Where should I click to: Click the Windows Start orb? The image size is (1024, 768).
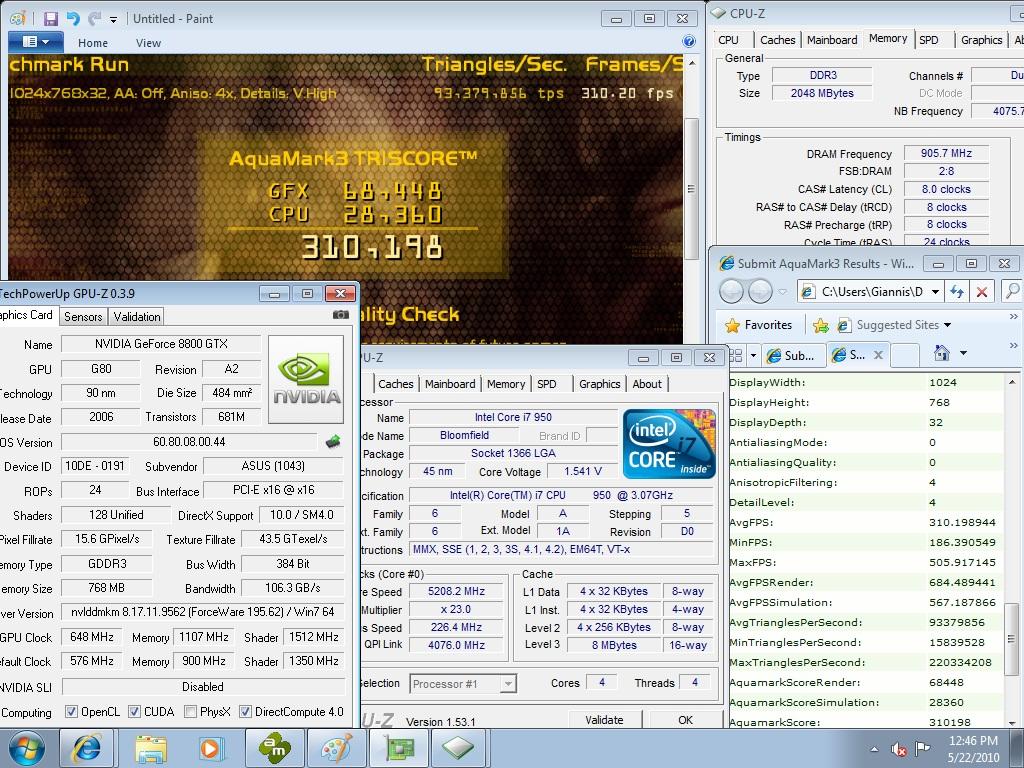pyautogui.click(x=27, y=748)
